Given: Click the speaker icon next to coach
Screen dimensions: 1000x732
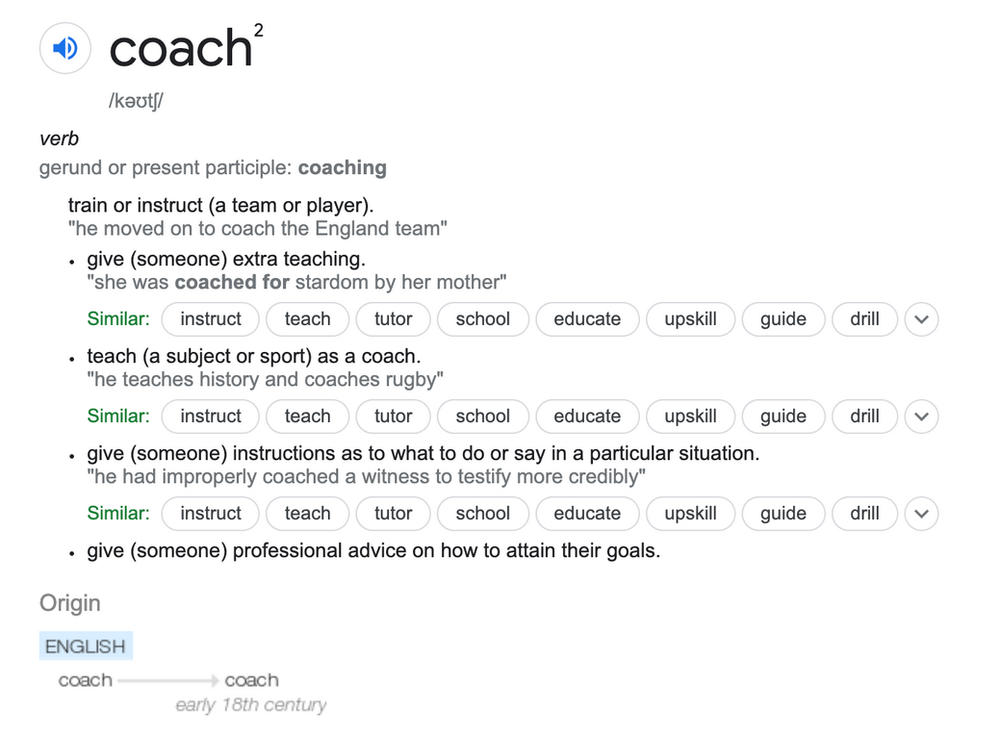Looking at the screenshot, I should point(65,48).
